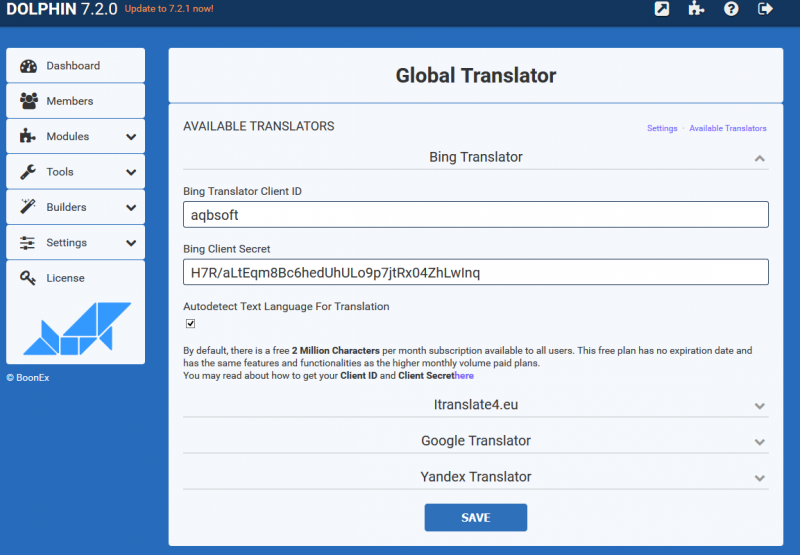Collapse the Bing Translator section chevron

(x=759, y=158)
